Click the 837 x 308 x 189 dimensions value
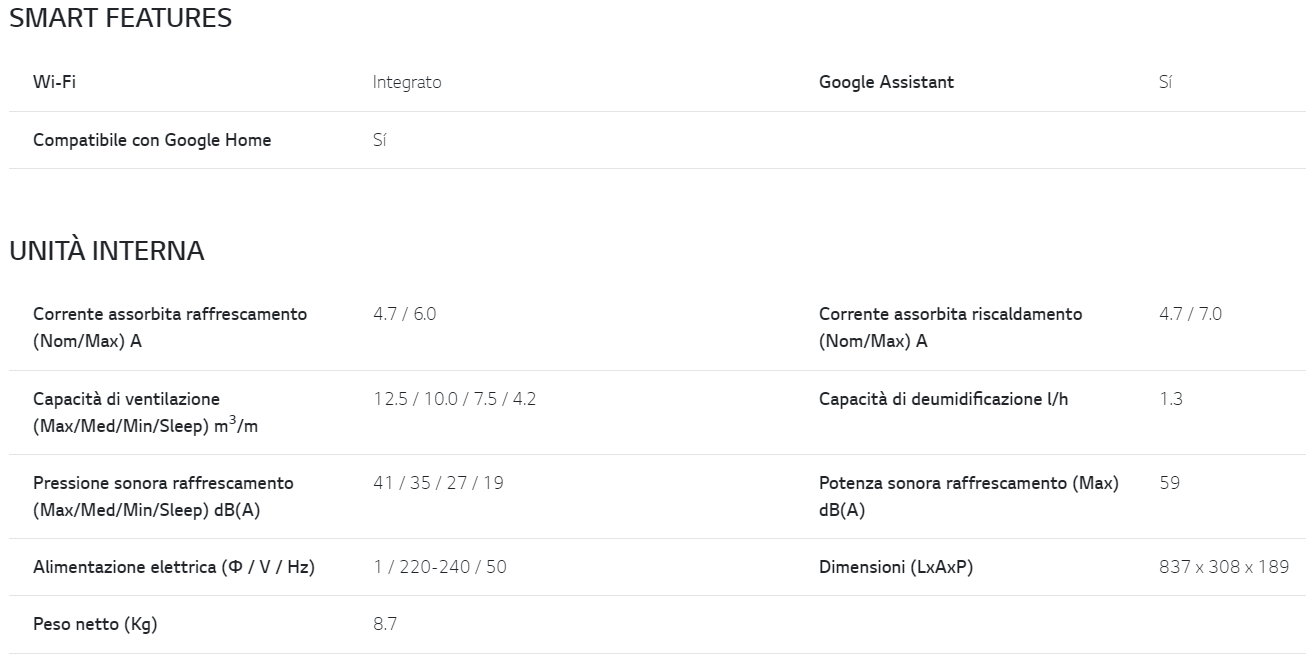 coord(1224,567)
